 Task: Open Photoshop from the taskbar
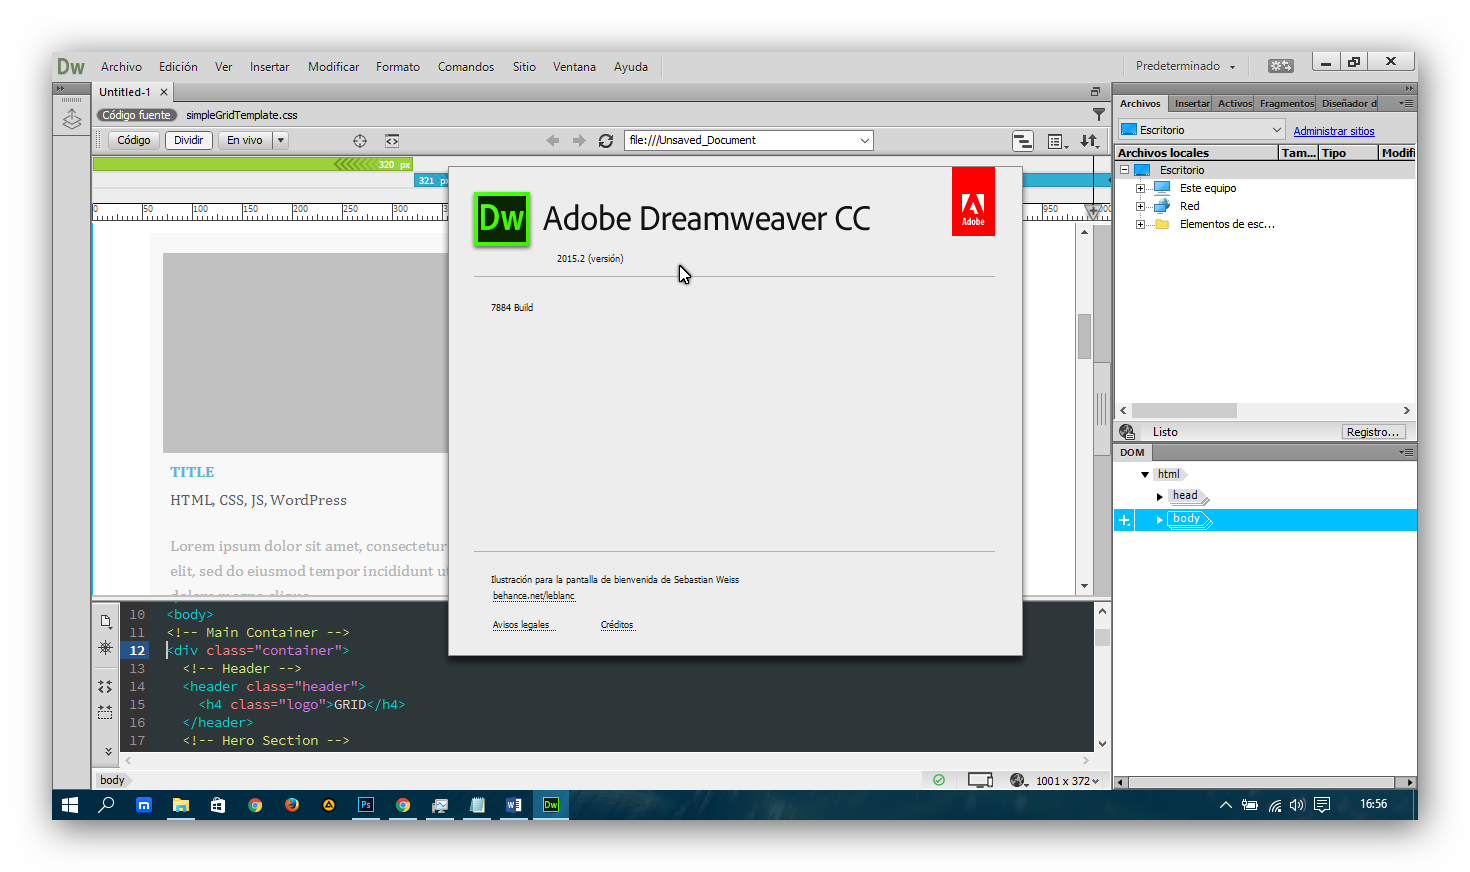(366, 805)
